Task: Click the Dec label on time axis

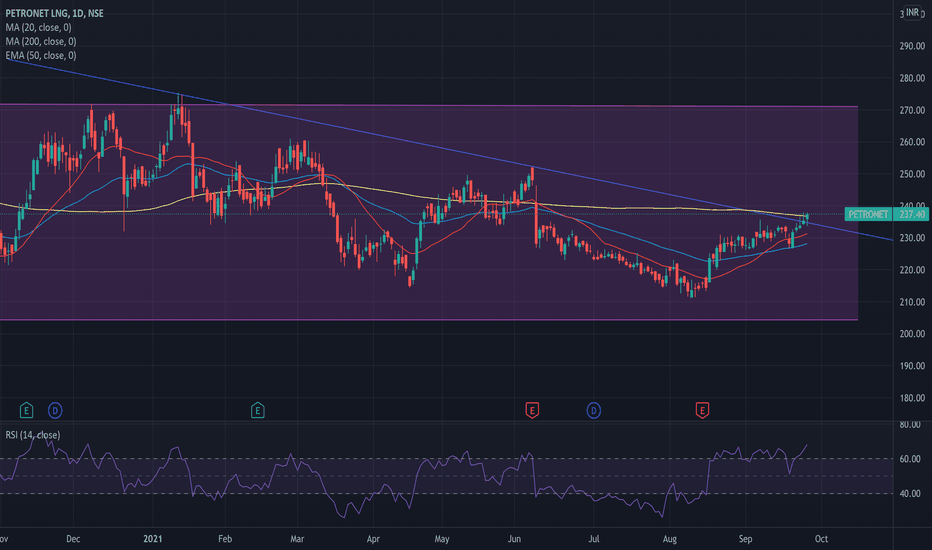Action: (73, 539)
